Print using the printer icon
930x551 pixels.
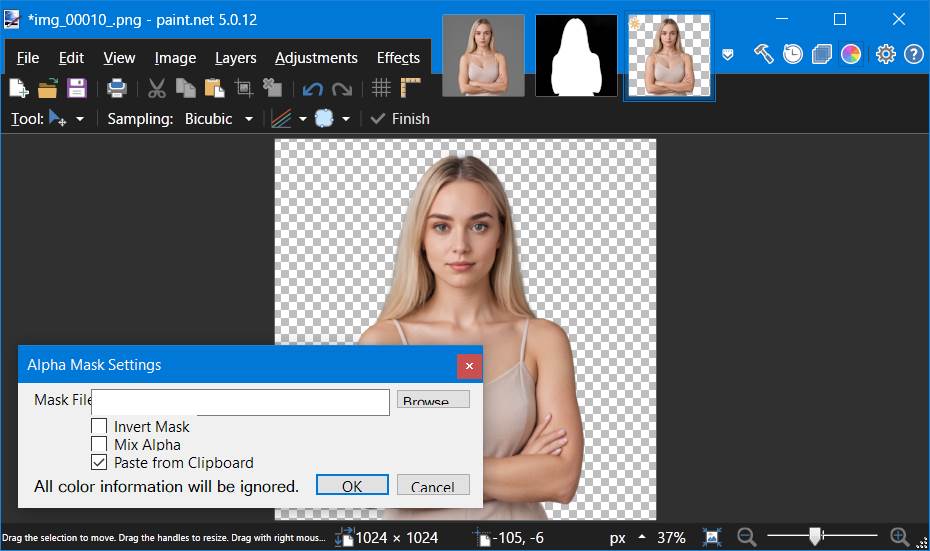(116, 88)
